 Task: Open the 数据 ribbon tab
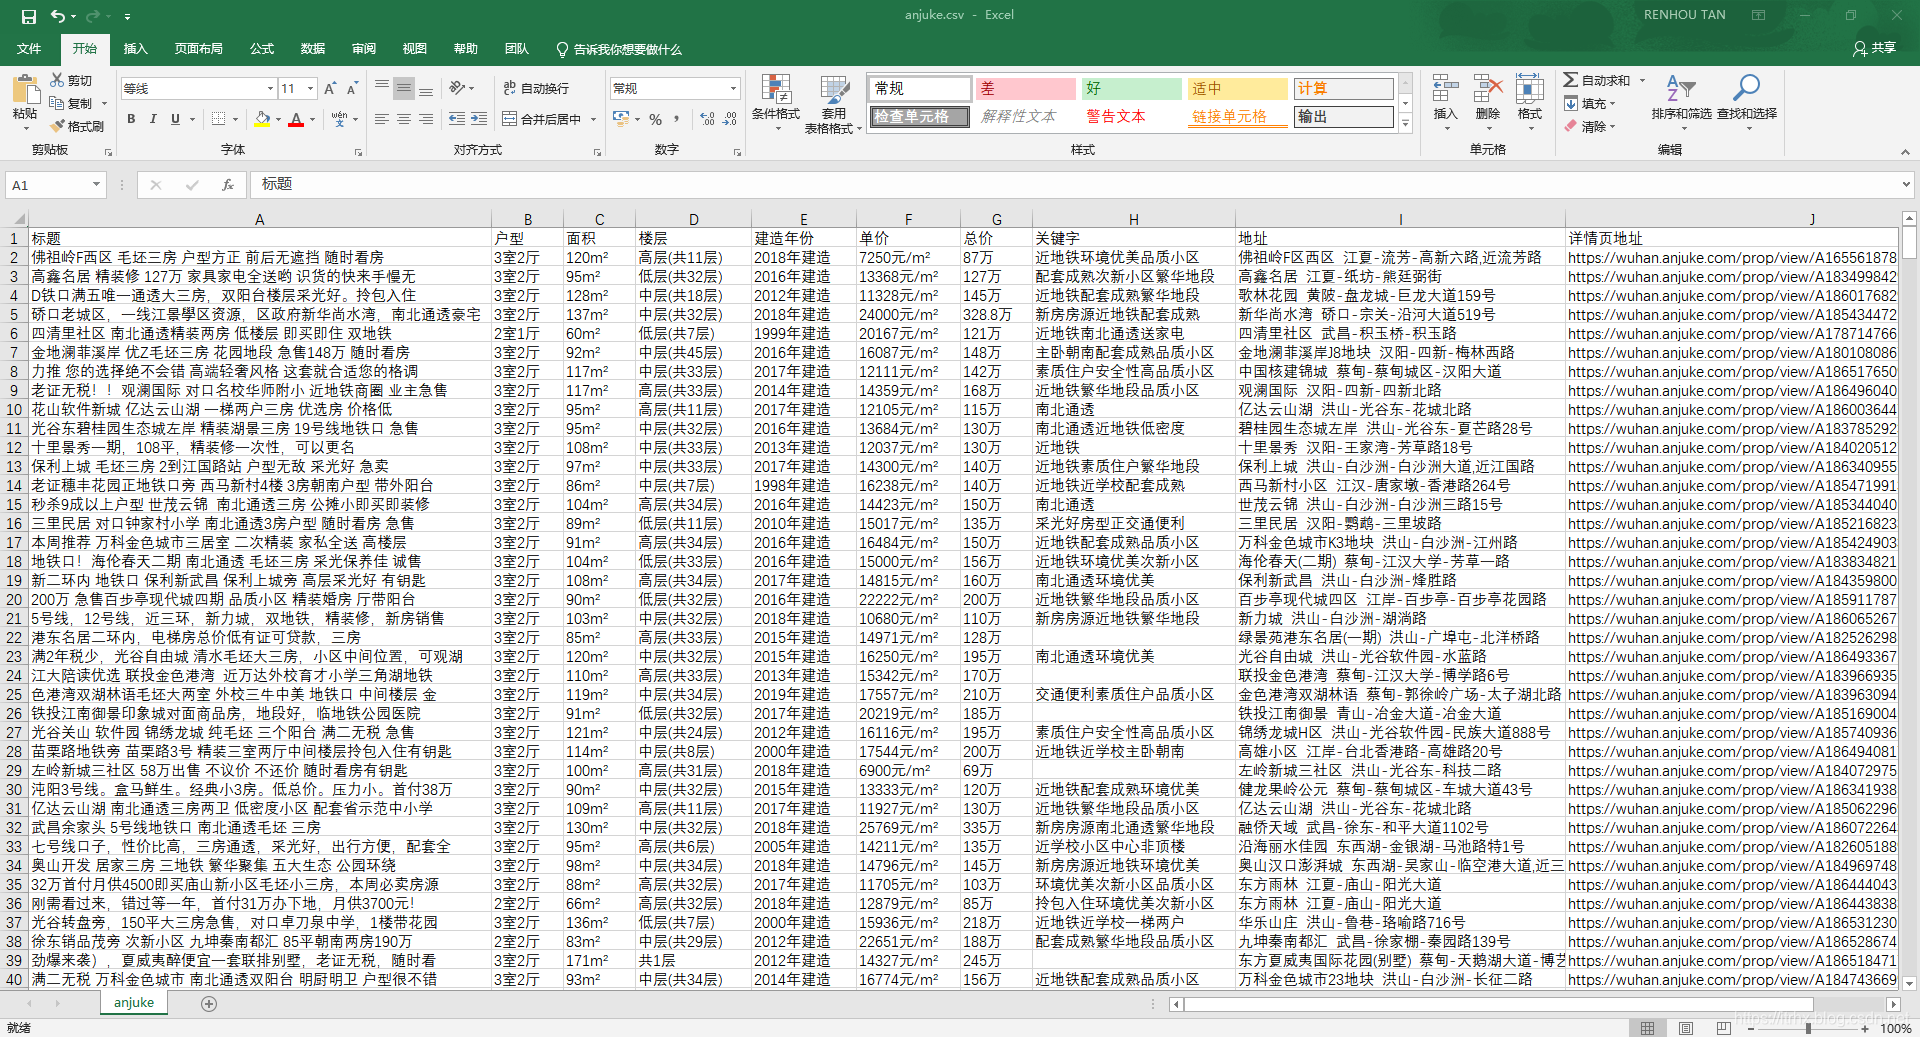point(313,48)
